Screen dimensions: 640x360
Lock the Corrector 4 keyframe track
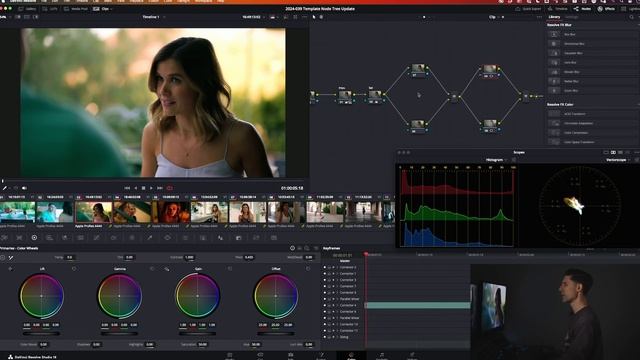329,305
